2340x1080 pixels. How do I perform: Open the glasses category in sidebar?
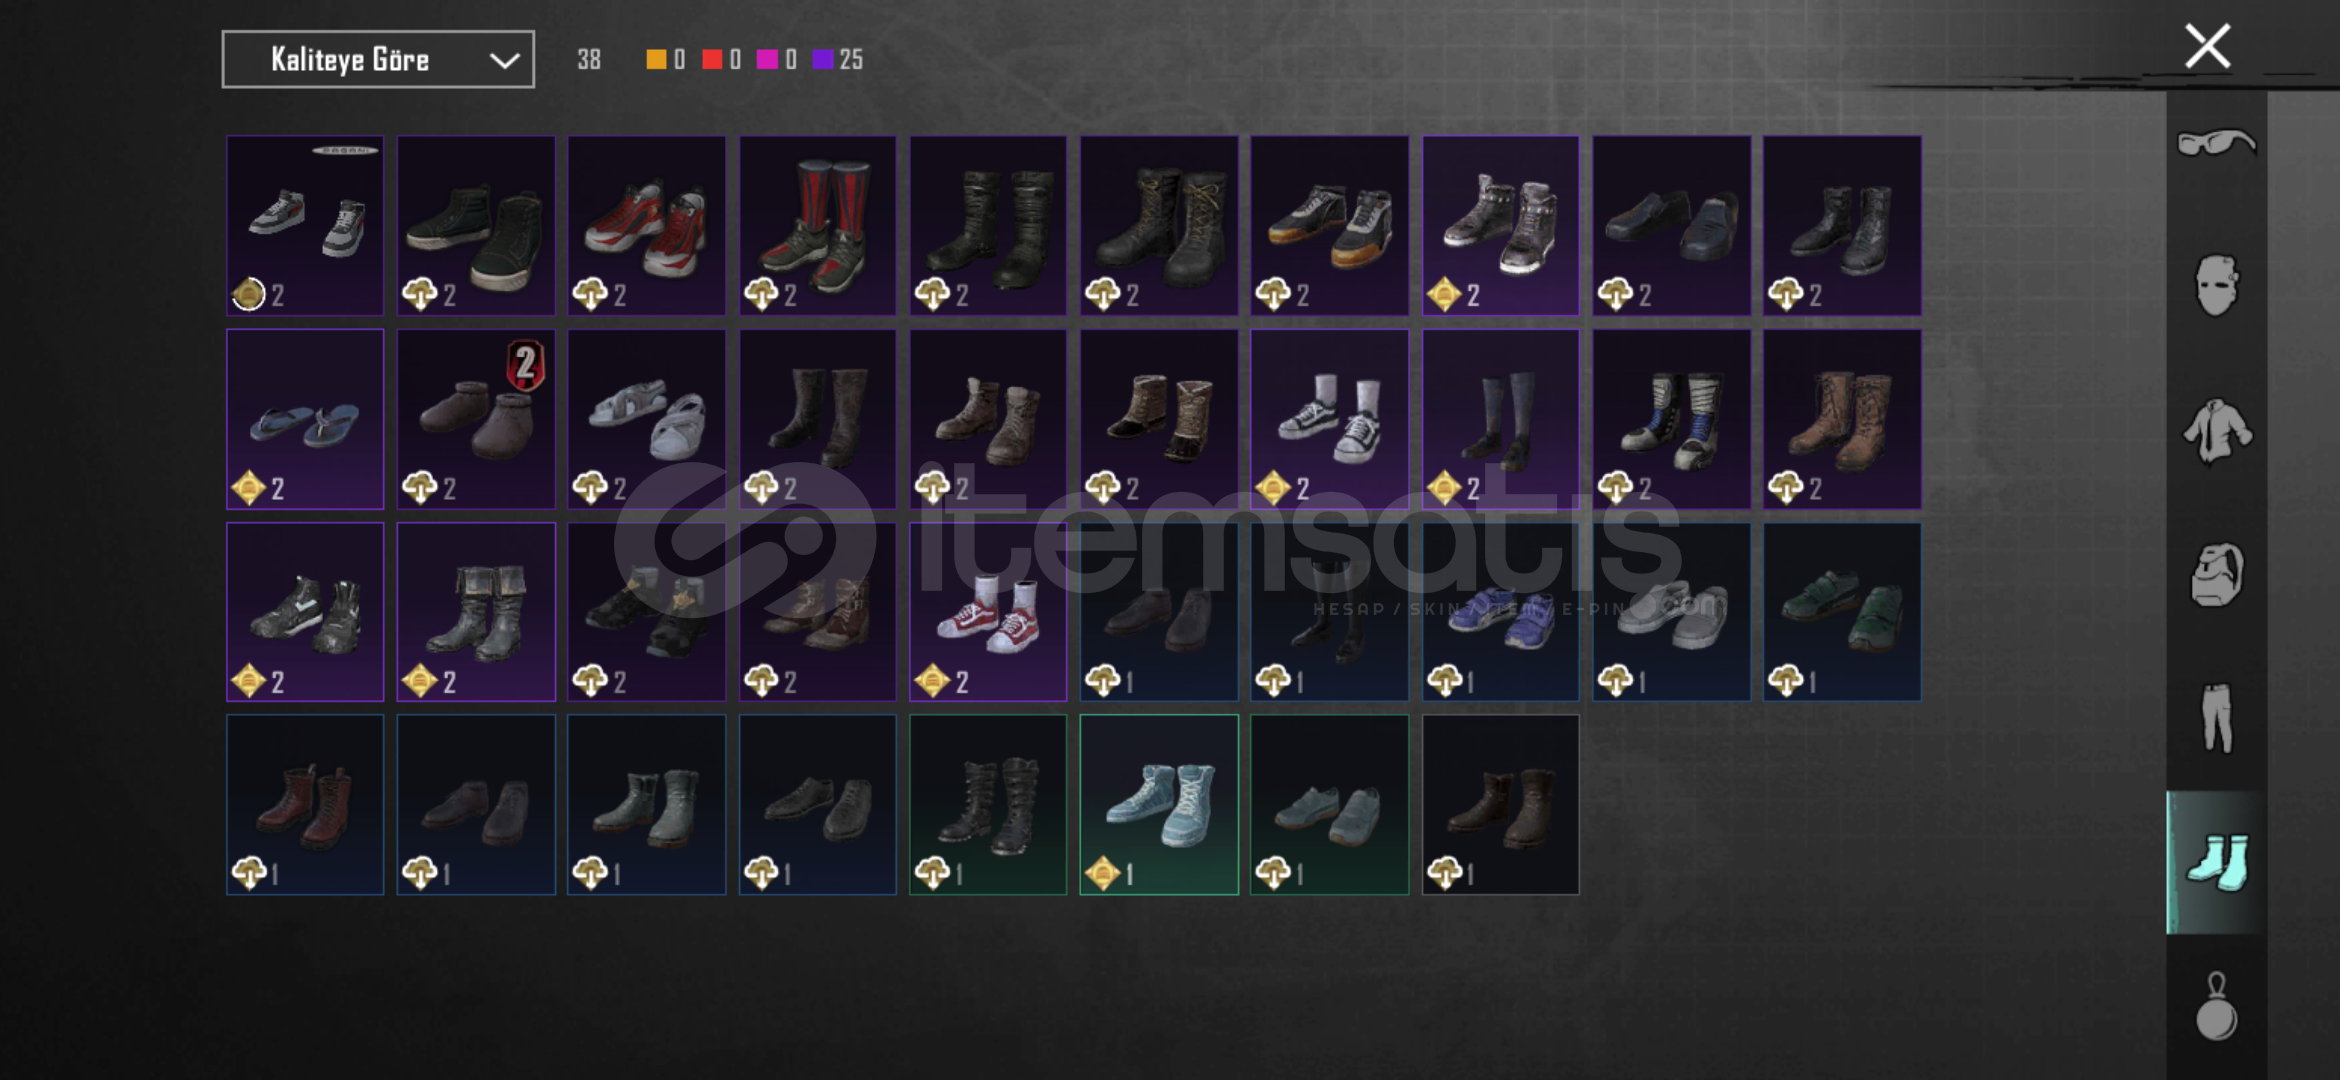2216,143
